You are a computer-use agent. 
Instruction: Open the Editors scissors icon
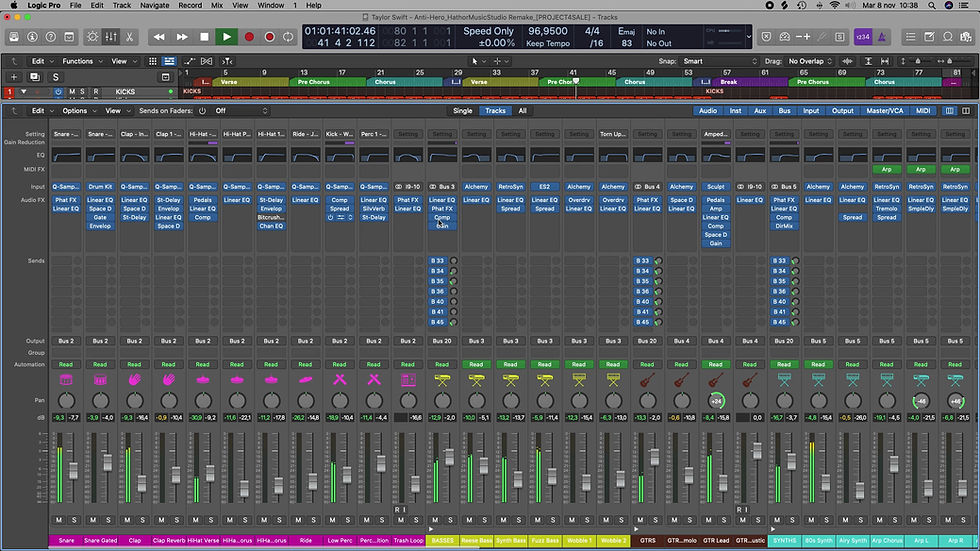(129, 37)
